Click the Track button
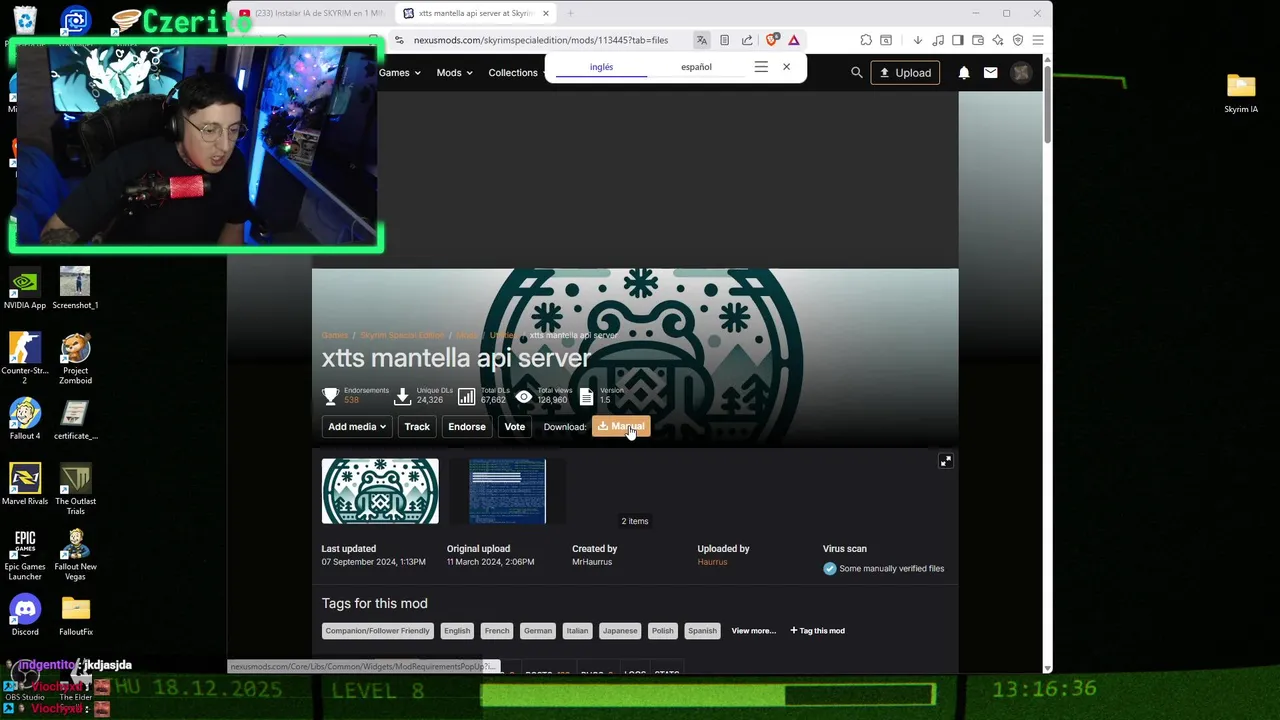 (x=417, y=427)
